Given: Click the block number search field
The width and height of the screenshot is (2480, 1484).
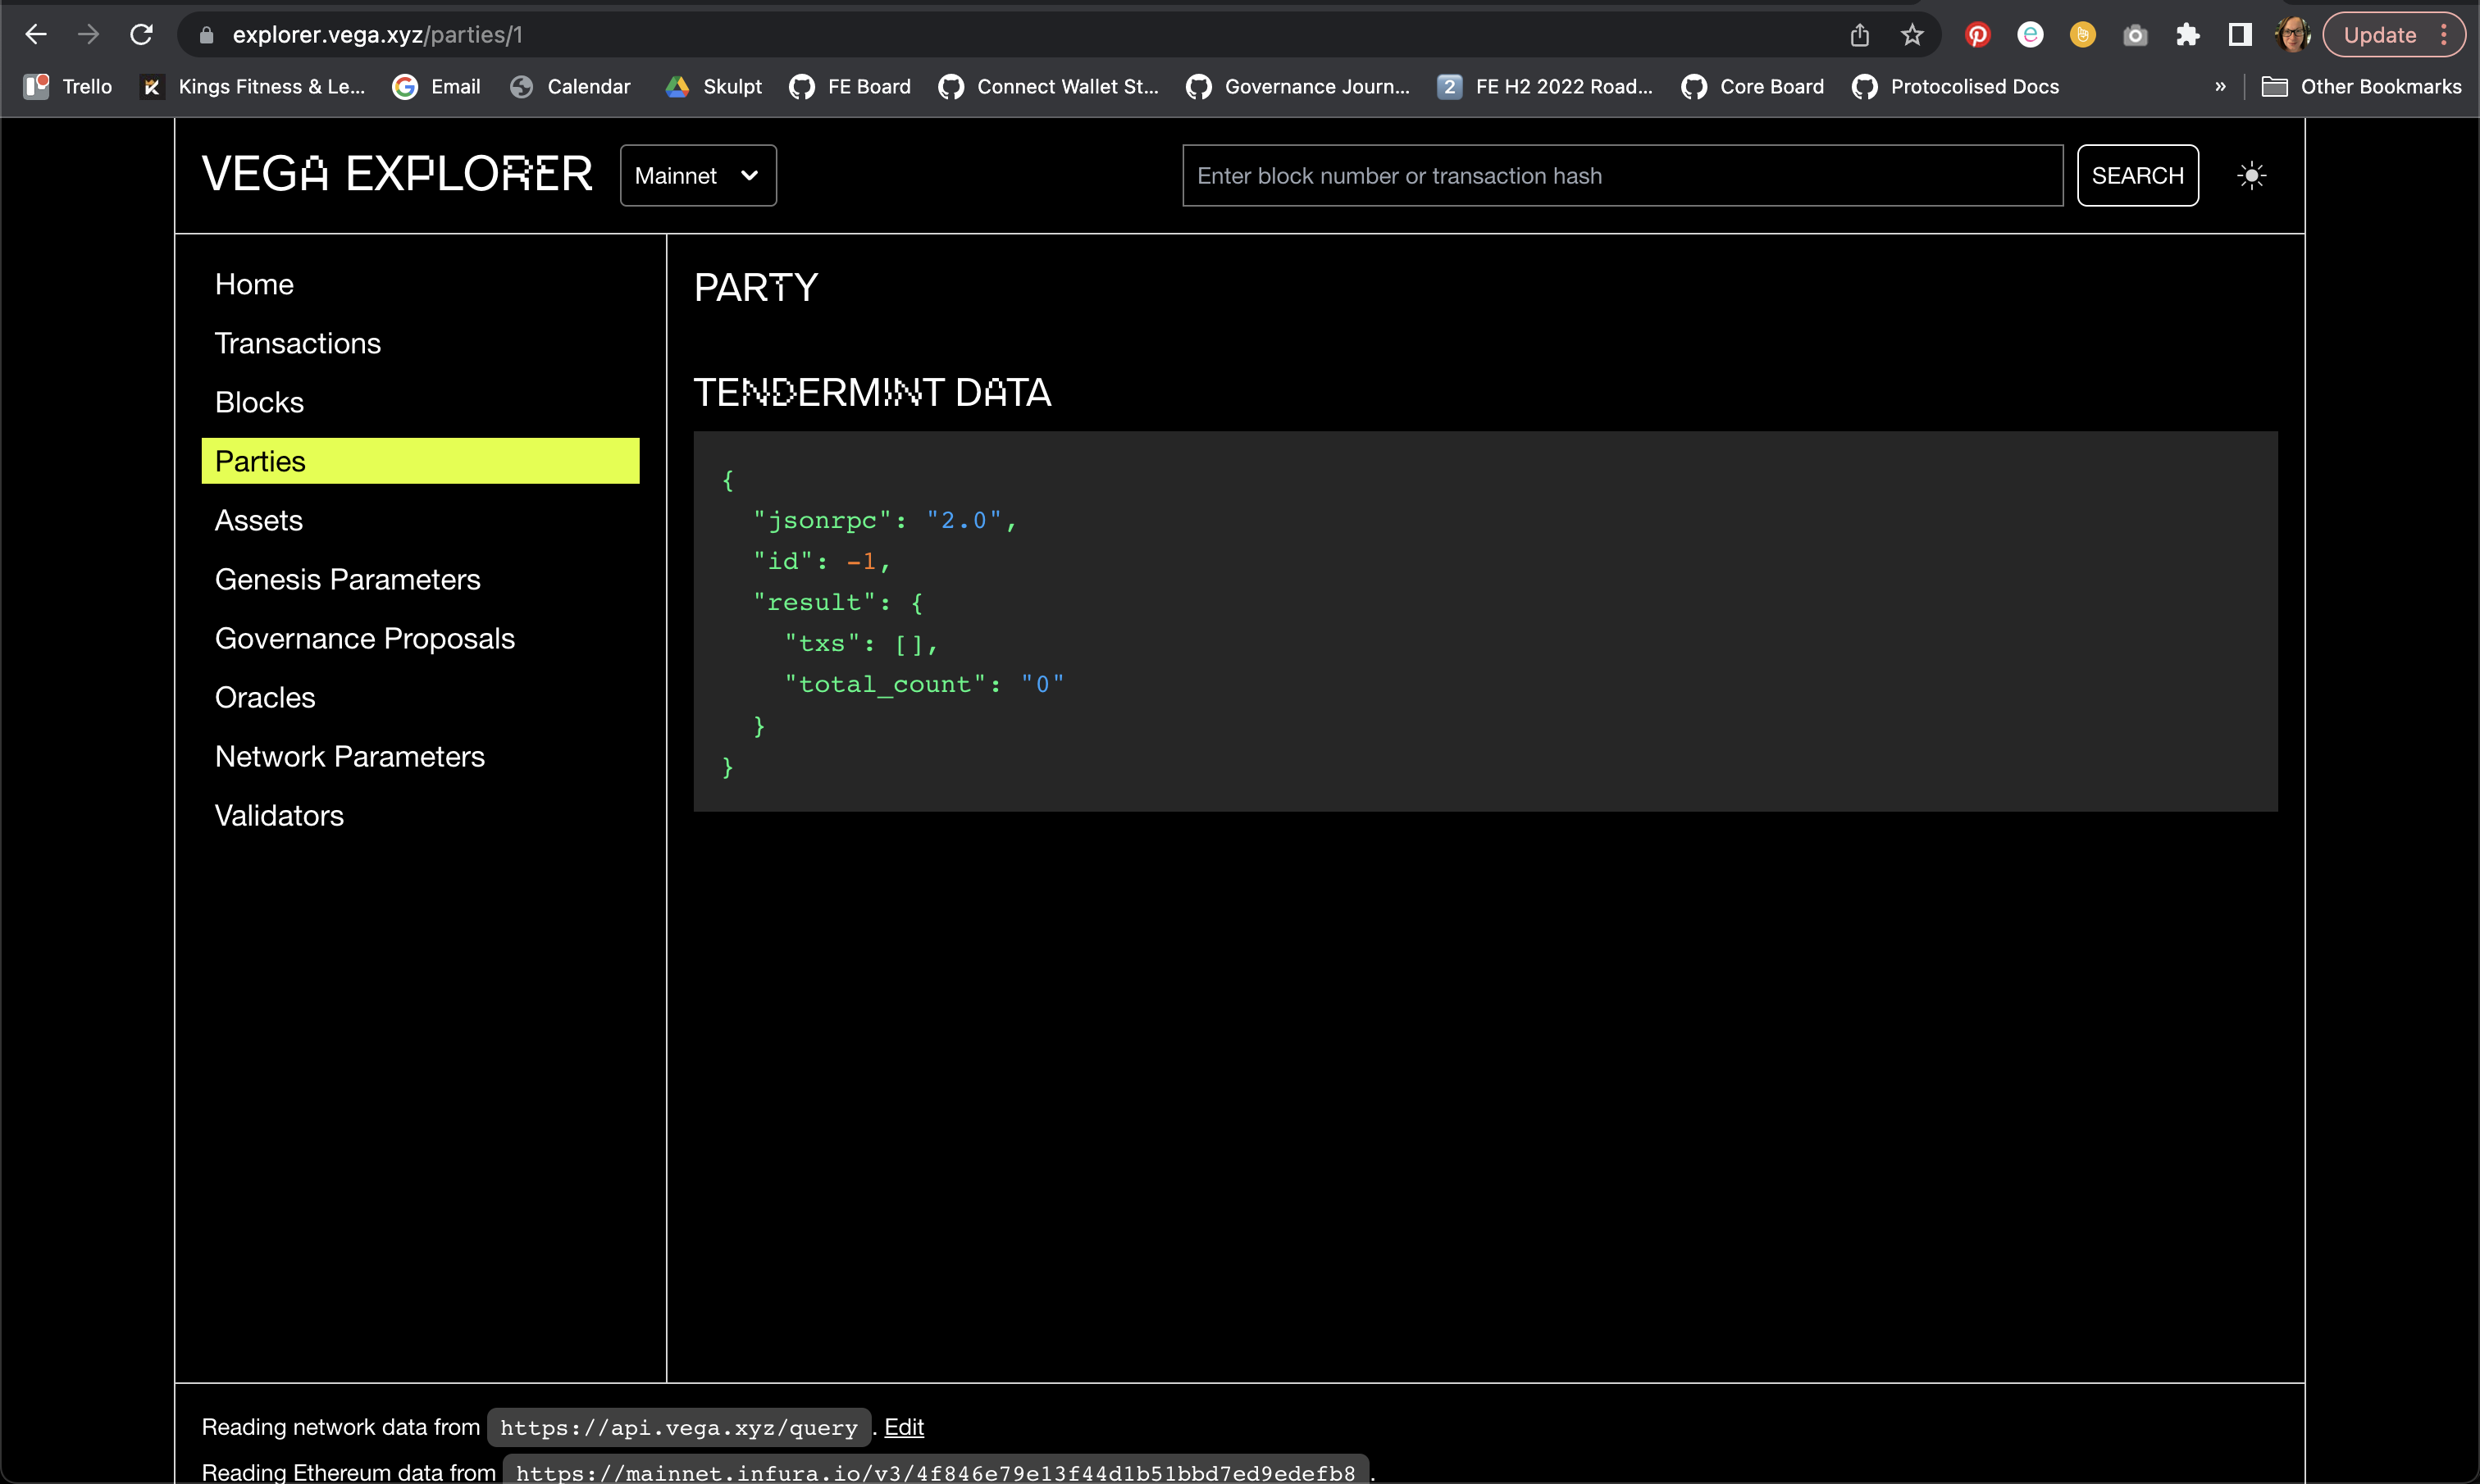Looking at the screenshot, I should pyautogui.click(x=1620, y=175).
